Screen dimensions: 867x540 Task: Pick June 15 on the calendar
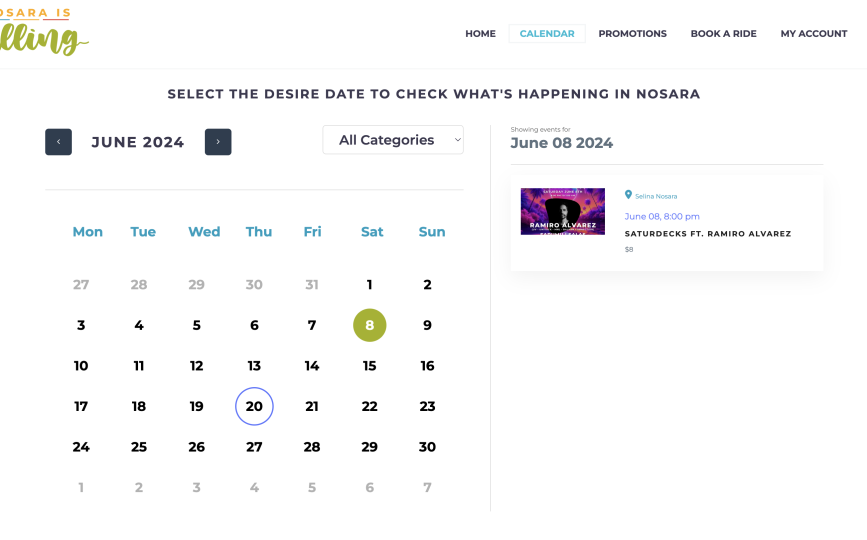(x=370, y=366)
